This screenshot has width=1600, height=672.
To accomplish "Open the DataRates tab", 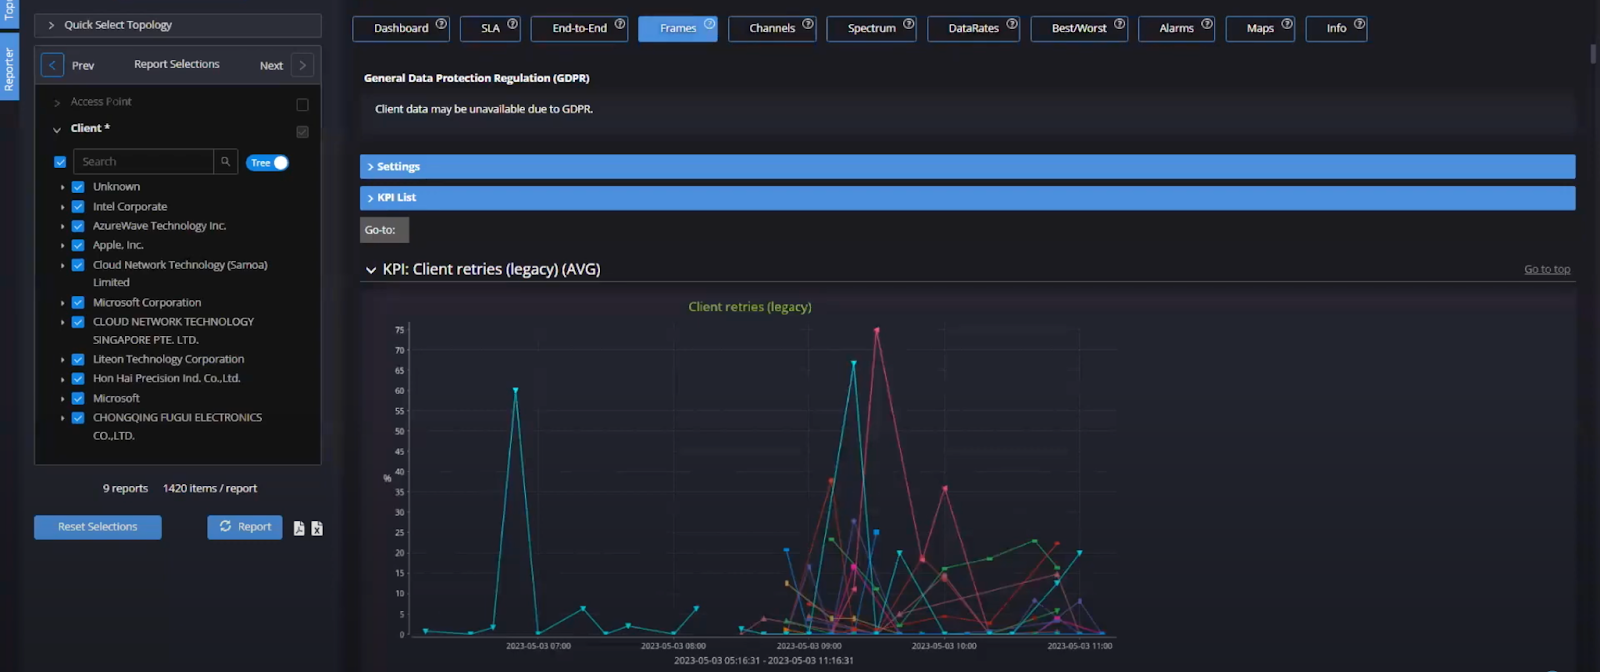I will pyautogui.click(x=973, y=28).
